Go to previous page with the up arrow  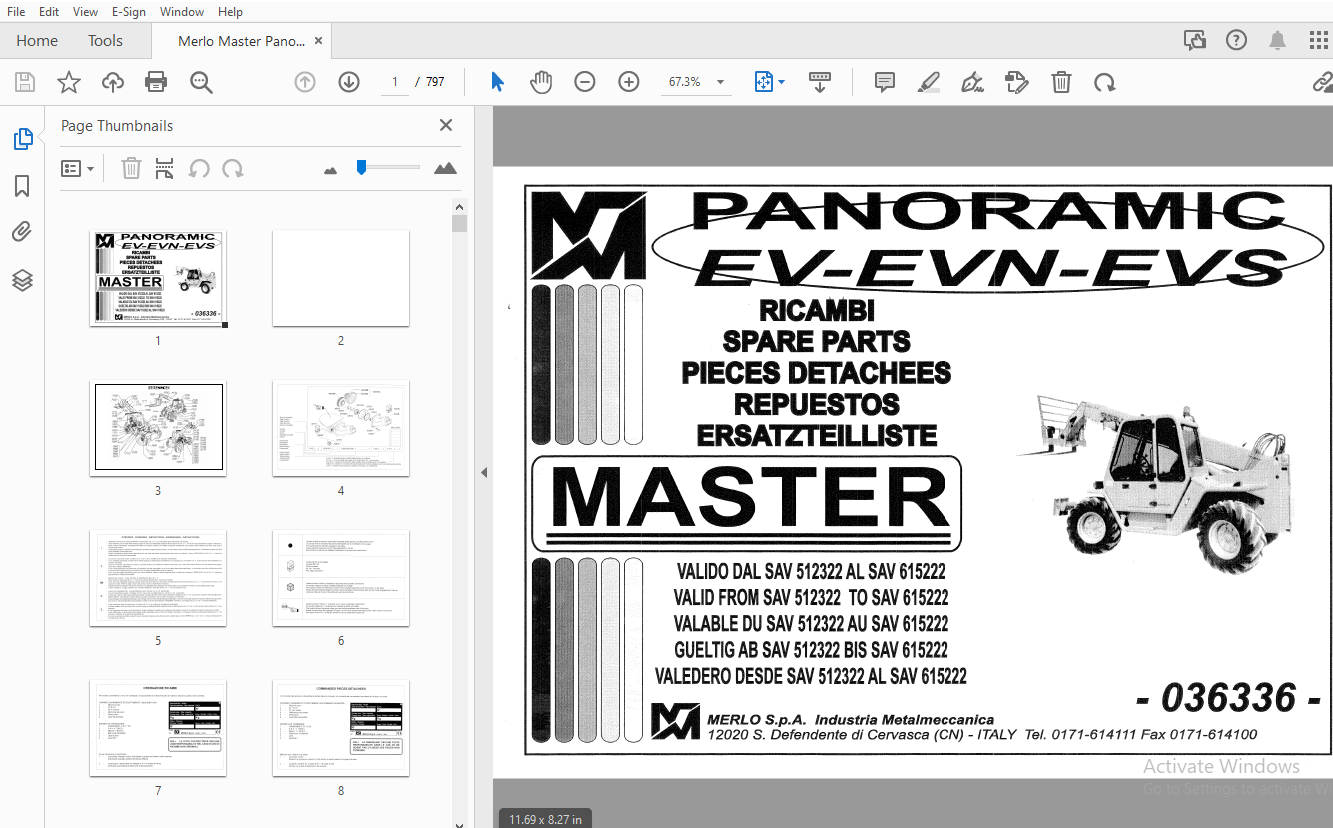tap(305, 82)
